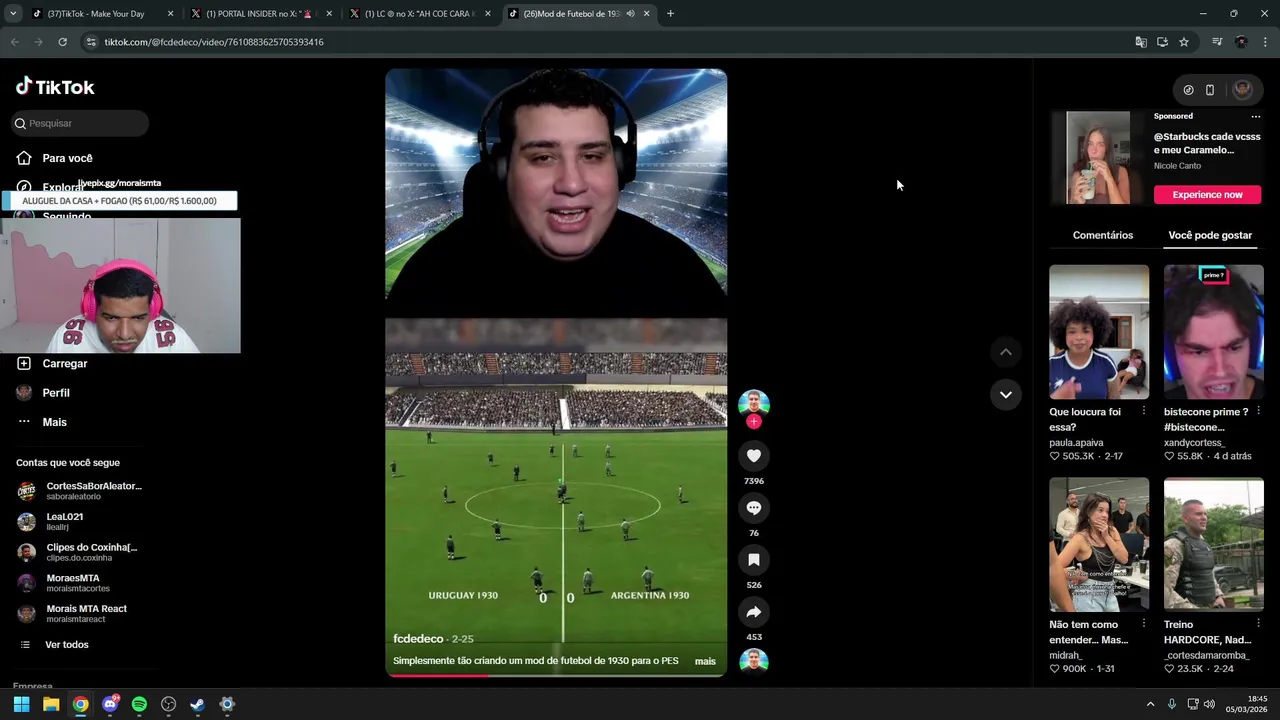
Task: Switch to the TikTok - Make Your Day tab
Action: pos(100,14)
